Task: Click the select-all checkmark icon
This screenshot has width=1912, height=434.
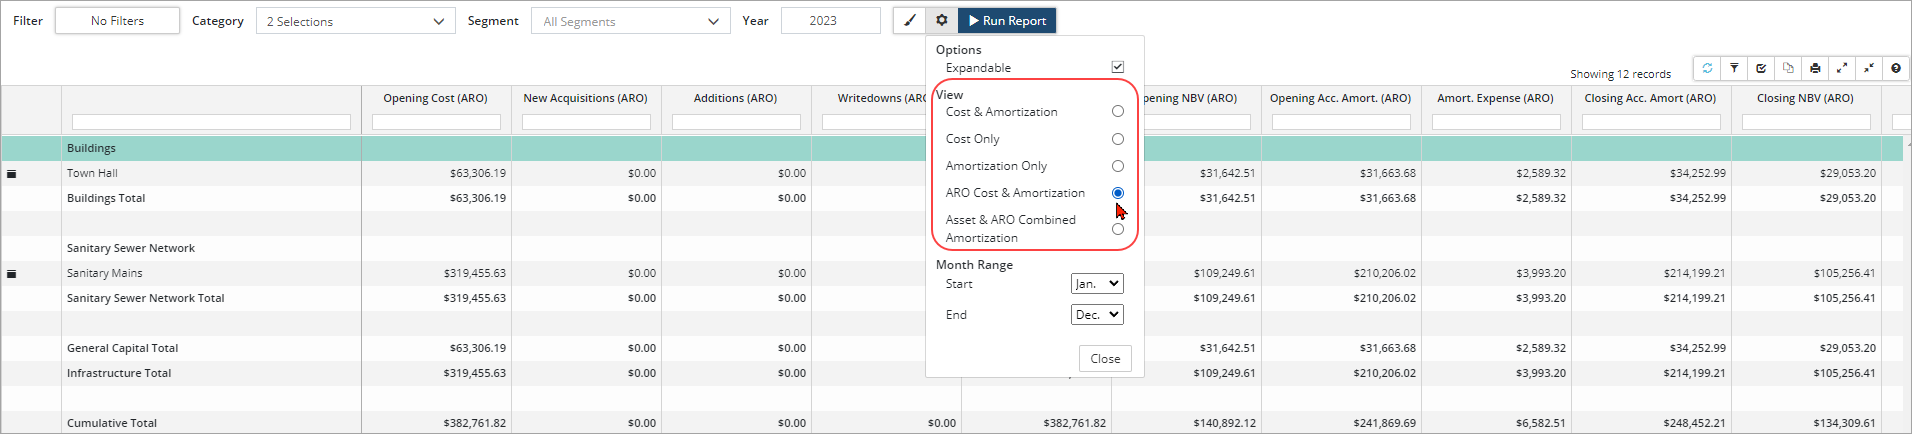Action: tap(1761, 68)
